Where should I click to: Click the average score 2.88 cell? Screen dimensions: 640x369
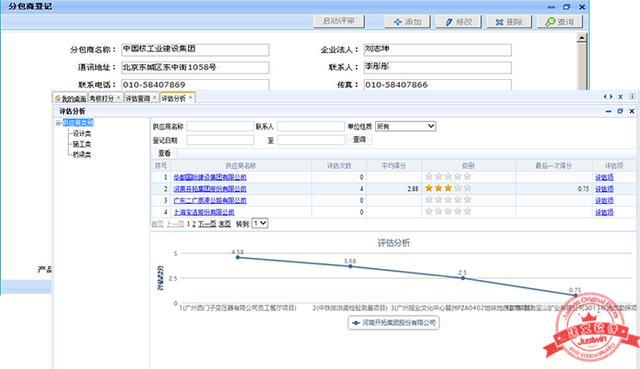[x=393, y=189]
